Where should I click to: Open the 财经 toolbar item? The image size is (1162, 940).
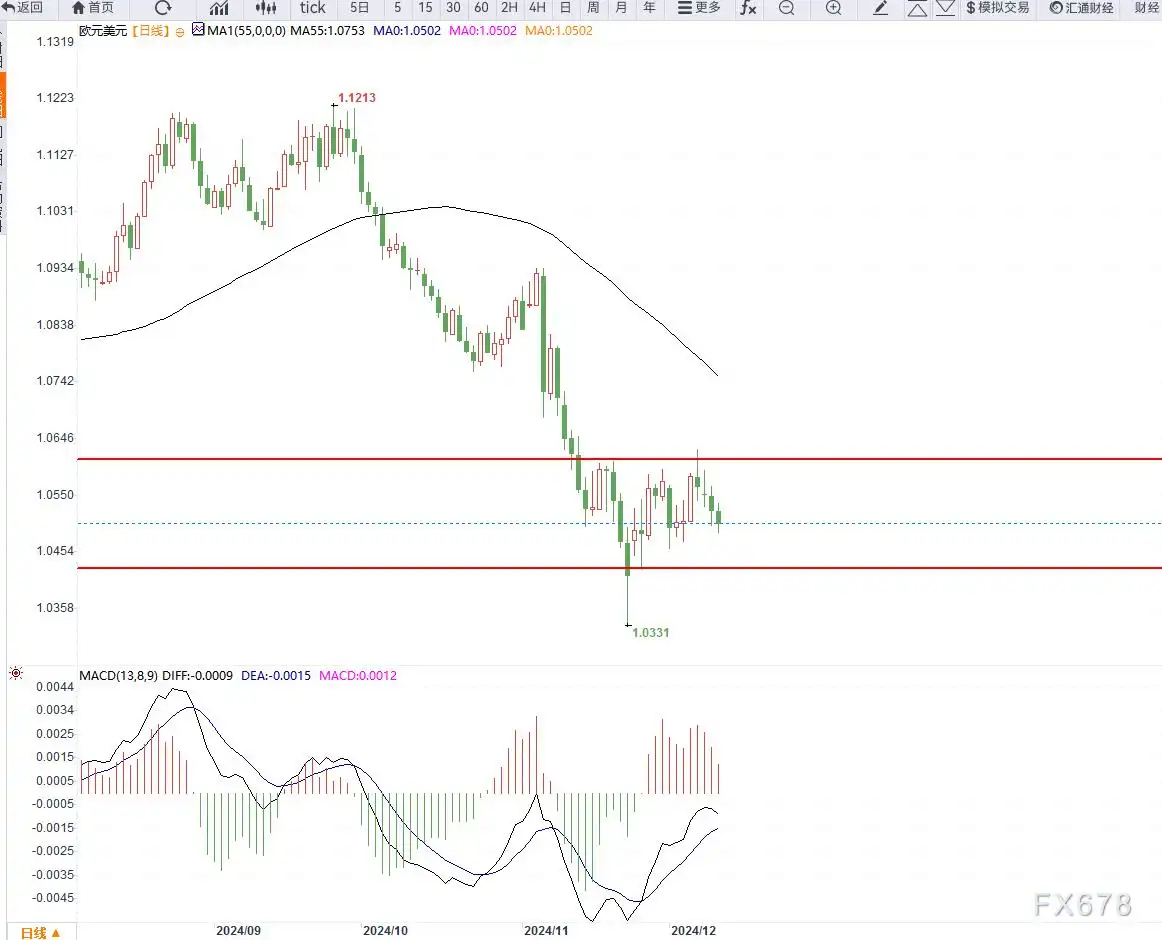1146,7
